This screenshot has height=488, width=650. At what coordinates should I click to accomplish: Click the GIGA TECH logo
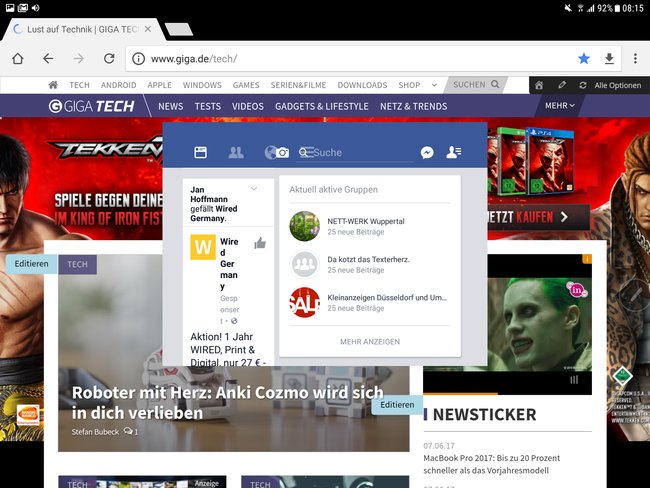pos(92,106)
